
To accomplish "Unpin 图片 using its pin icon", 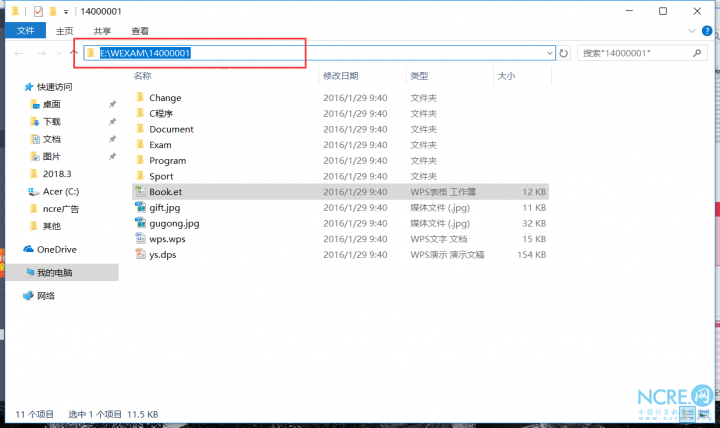I will point(112,157).
